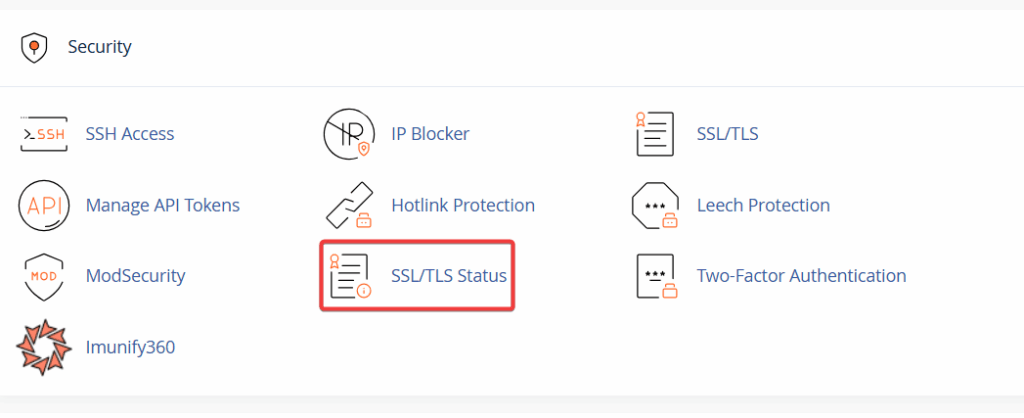
Task: Click the ModSecurity shield icon
Action: click(43, 276)
